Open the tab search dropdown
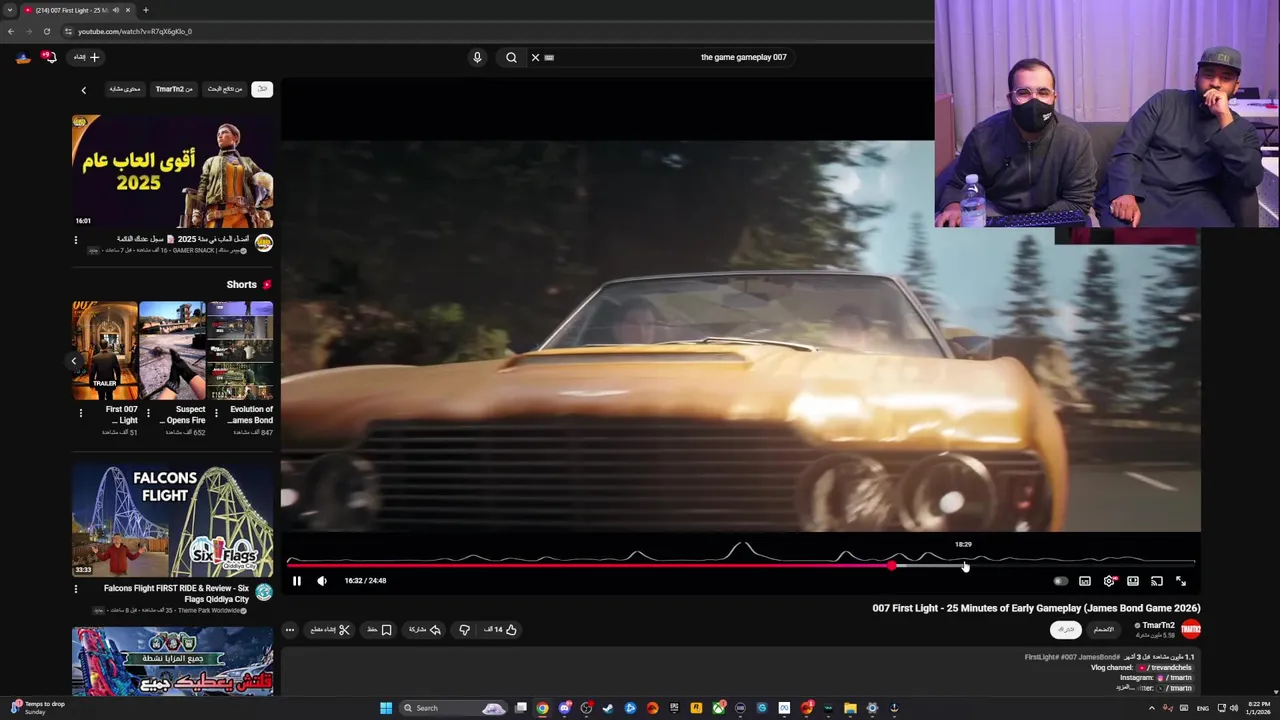 pyautogui.click(x=10, y=10)
